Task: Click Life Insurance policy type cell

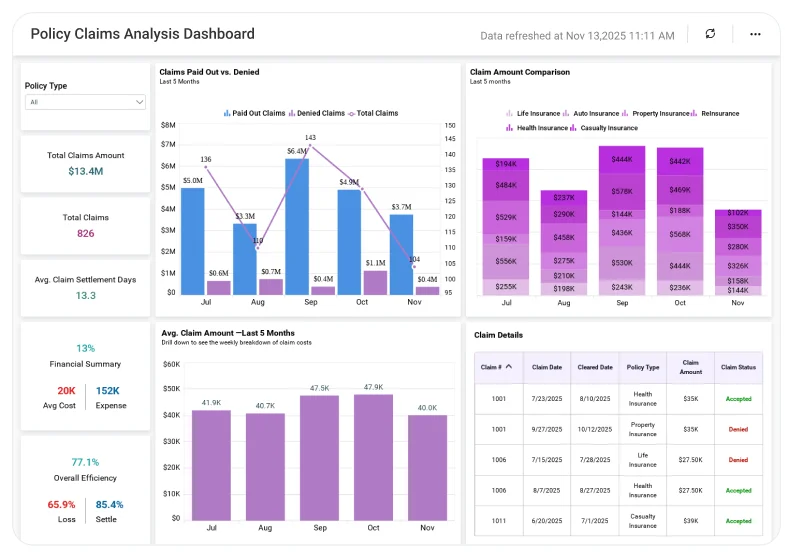Action: click(643, 460)
